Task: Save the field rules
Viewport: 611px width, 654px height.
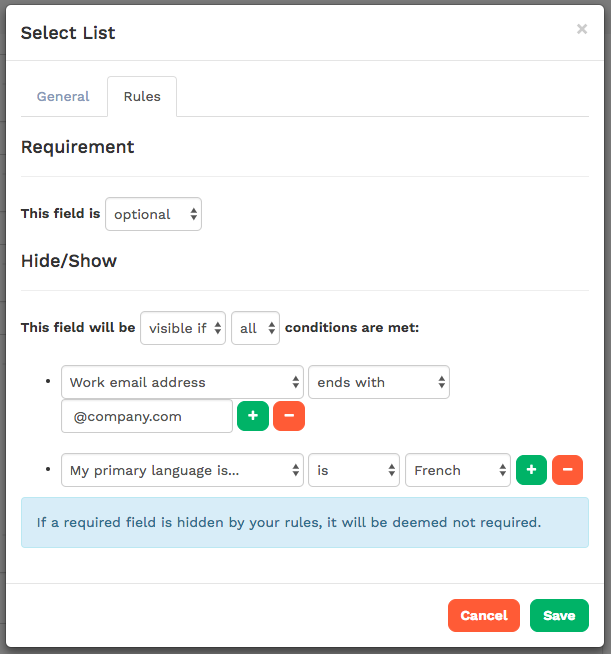Action: (559, 615)
